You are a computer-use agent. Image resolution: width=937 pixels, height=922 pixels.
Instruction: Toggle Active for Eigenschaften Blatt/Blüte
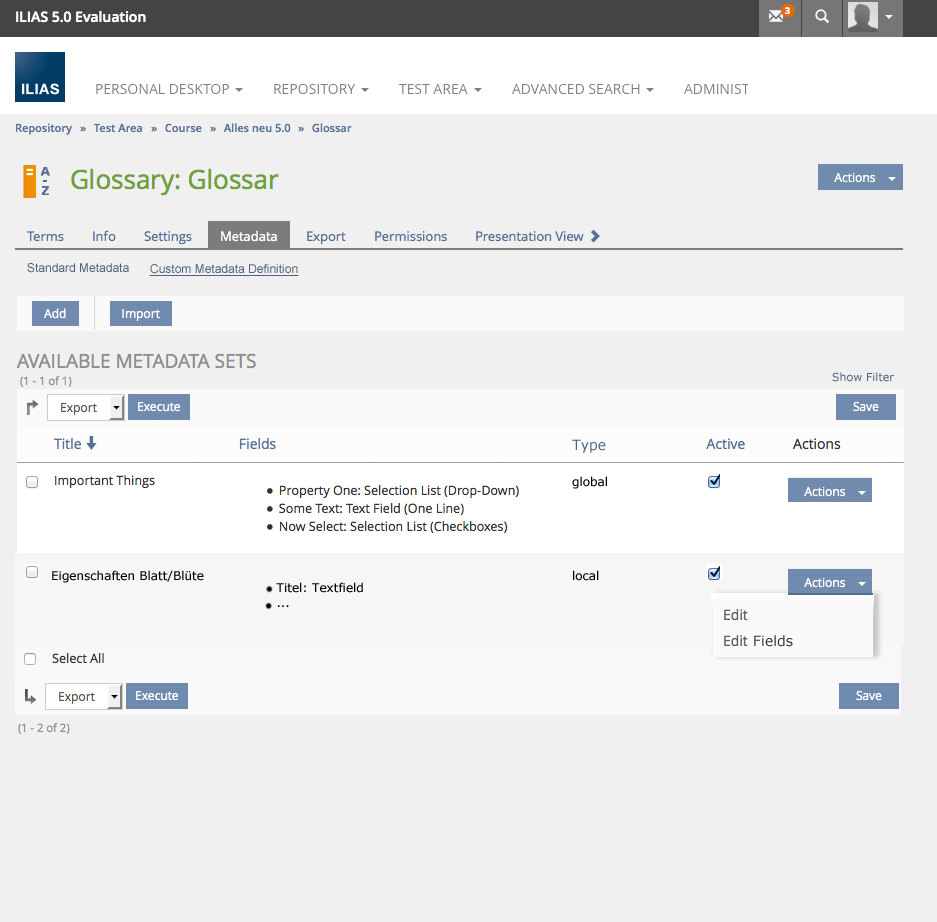click(714, 573)
